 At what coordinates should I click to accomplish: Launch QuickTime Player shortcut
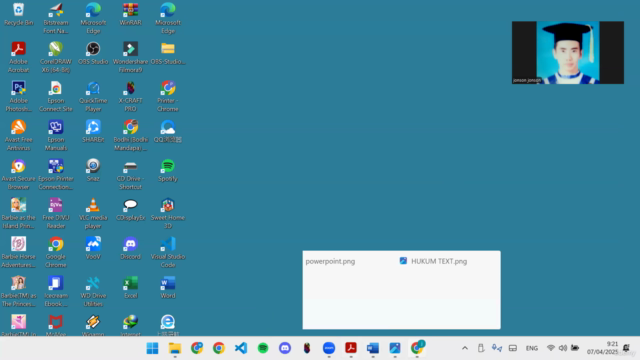93,96
